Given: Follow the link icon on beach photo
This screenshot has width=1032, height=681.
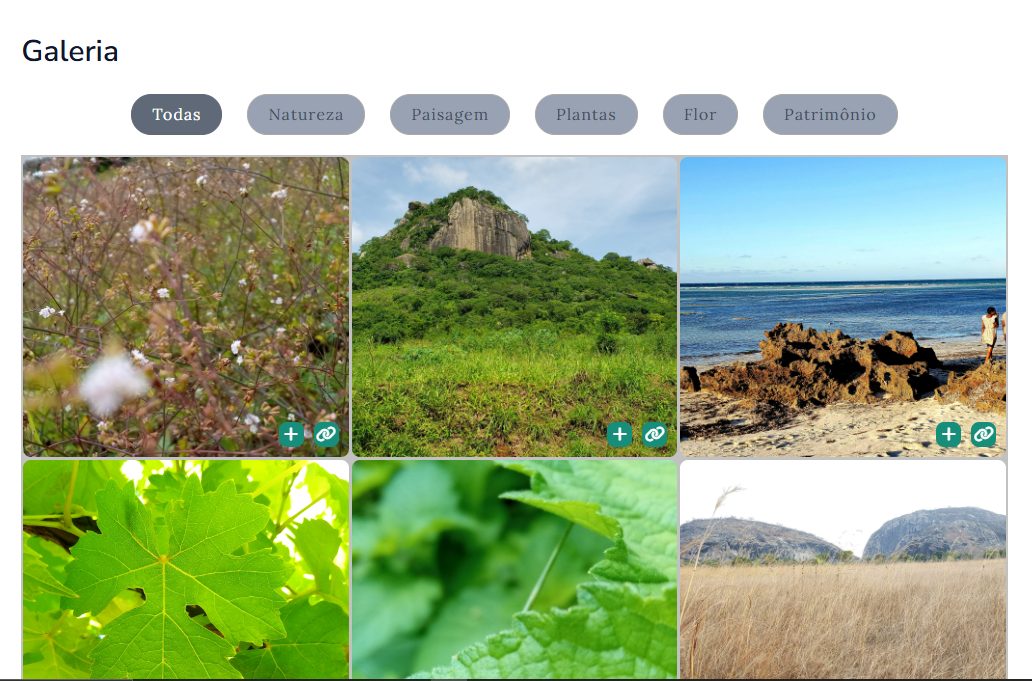Looking at the screenshot, I should (984, 434).
